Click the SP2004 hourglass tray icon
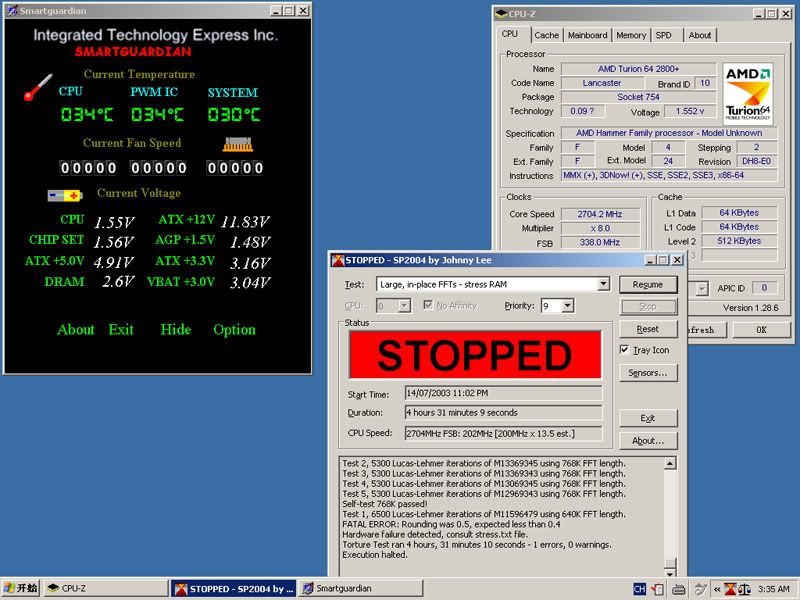This screenshot has height=600, width=800. (731, 589)
